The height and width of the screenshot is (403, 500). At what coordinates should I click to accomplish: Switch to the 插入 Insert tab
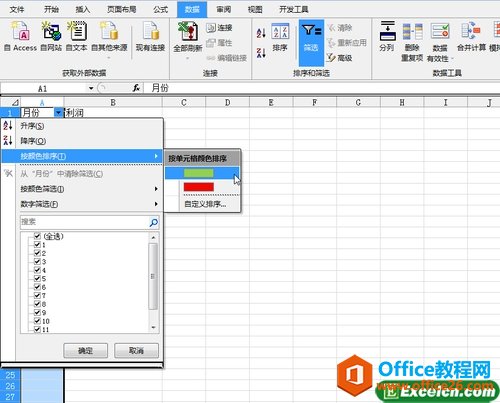pos(83,9)
